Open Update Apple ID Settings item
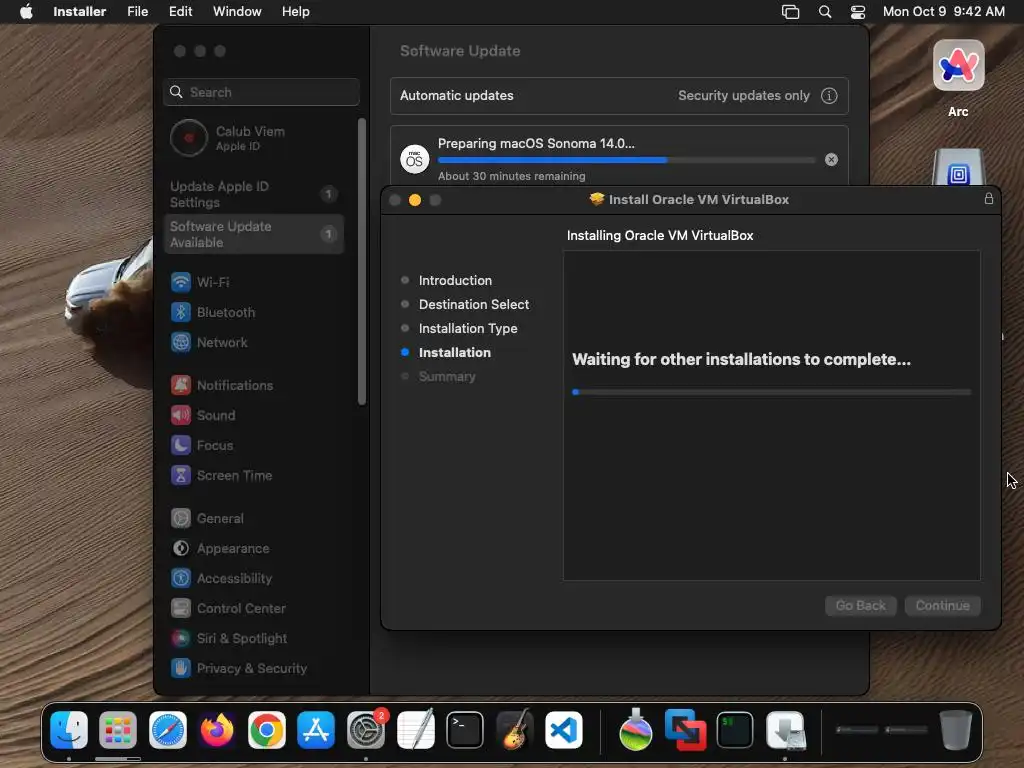This screenshot has height=768, width=1024. (255, 194)
